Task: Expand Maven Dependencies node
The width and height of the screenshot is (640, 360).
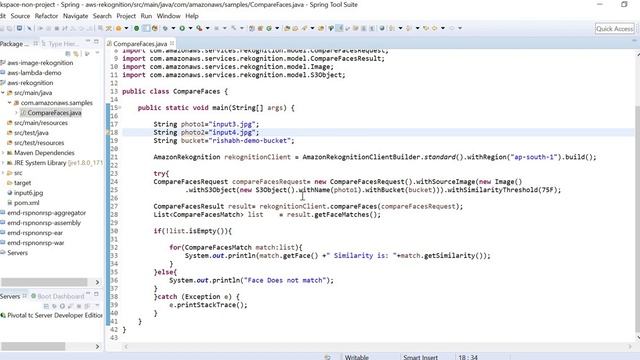Action: click(x=3, y=153)
